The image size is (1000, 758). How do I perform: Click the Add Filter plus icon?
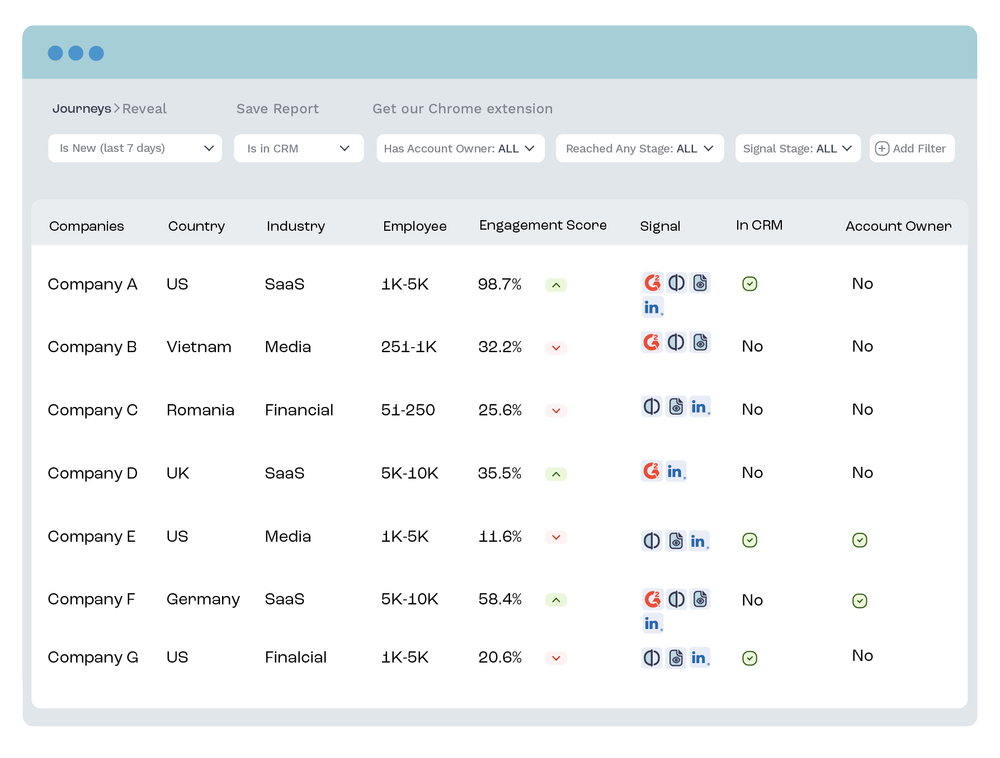click(x=881, y=148)
